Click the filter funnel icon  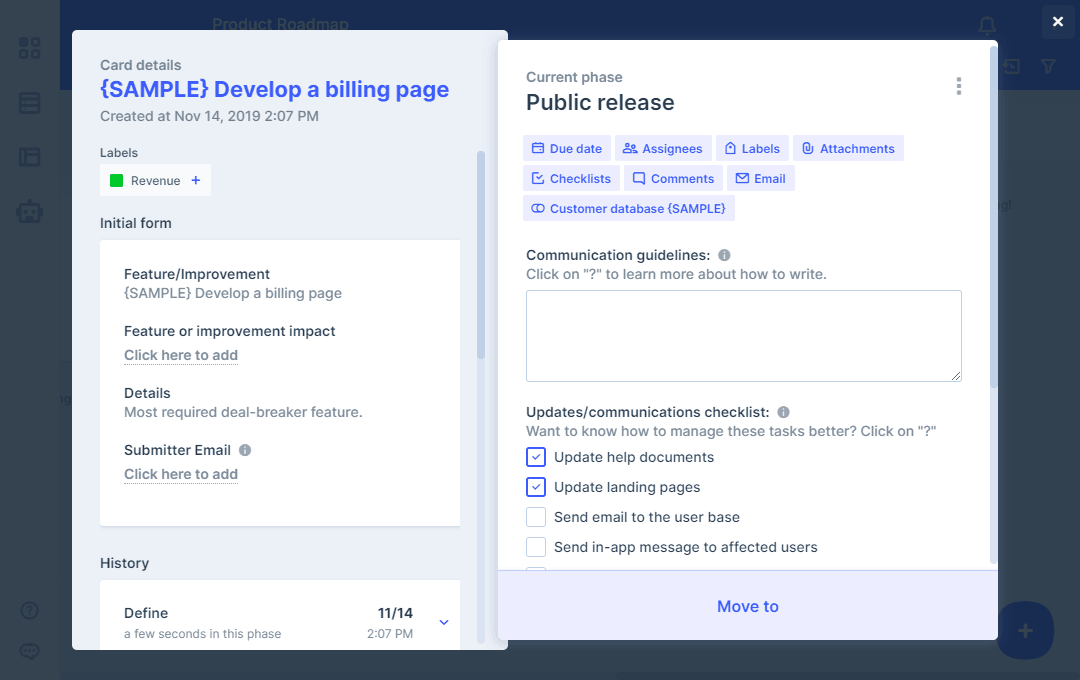click(1048, 66)
